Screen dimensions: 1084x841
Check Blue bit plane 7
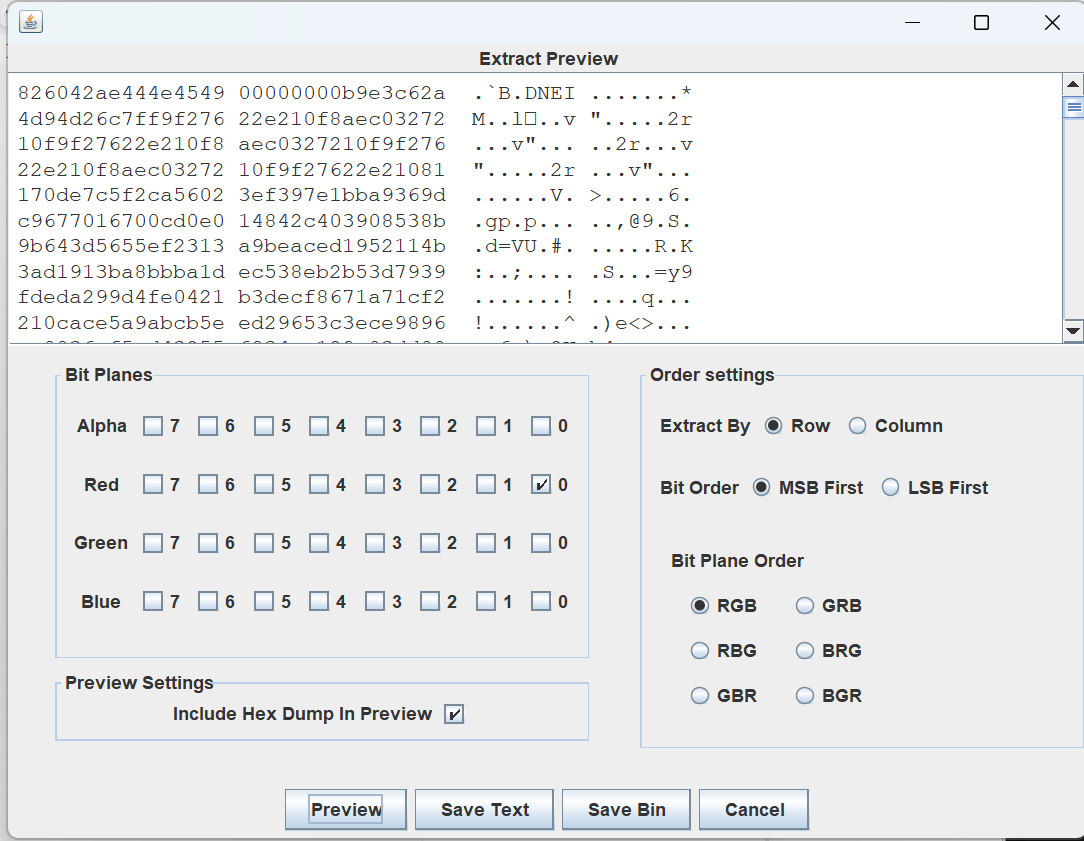153,601
